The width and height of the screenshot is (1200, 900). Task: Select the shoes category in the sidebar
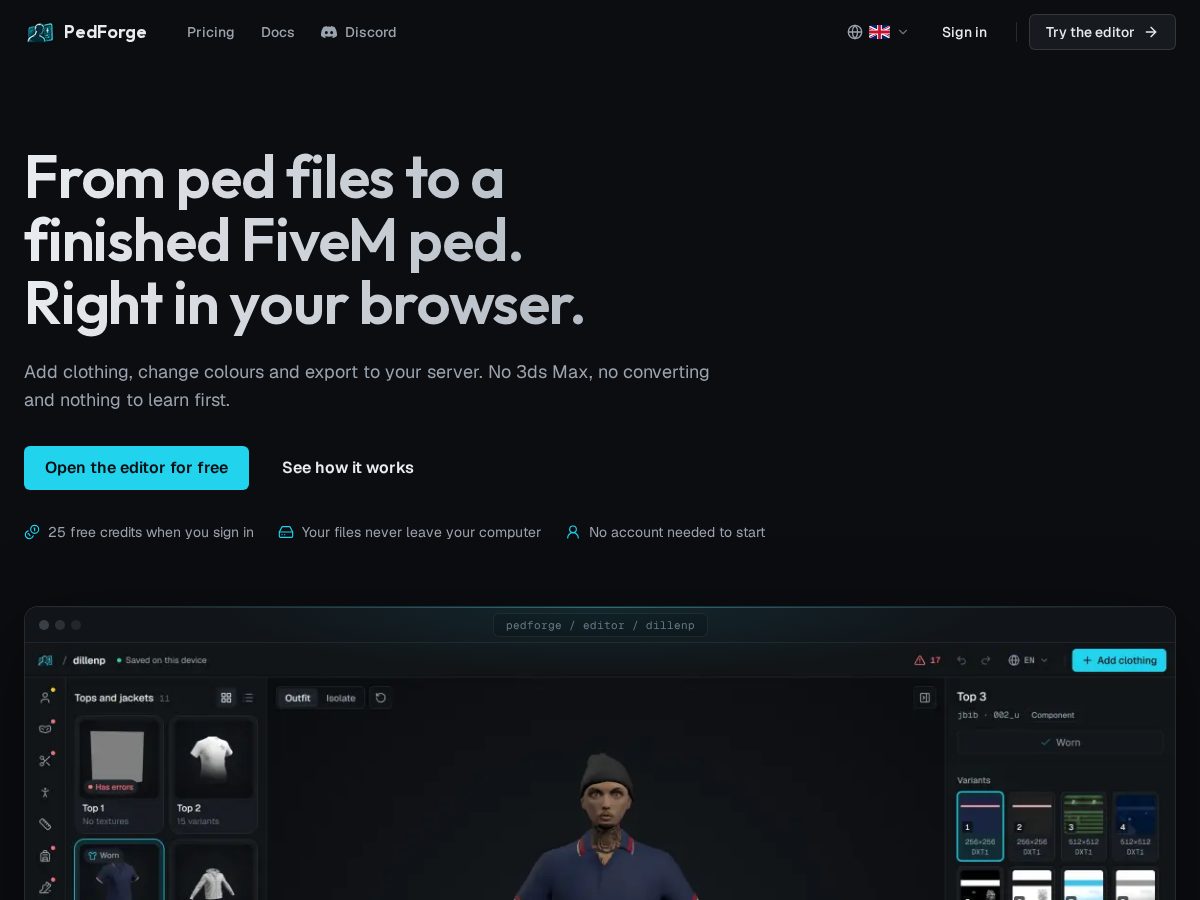(45, 886)
